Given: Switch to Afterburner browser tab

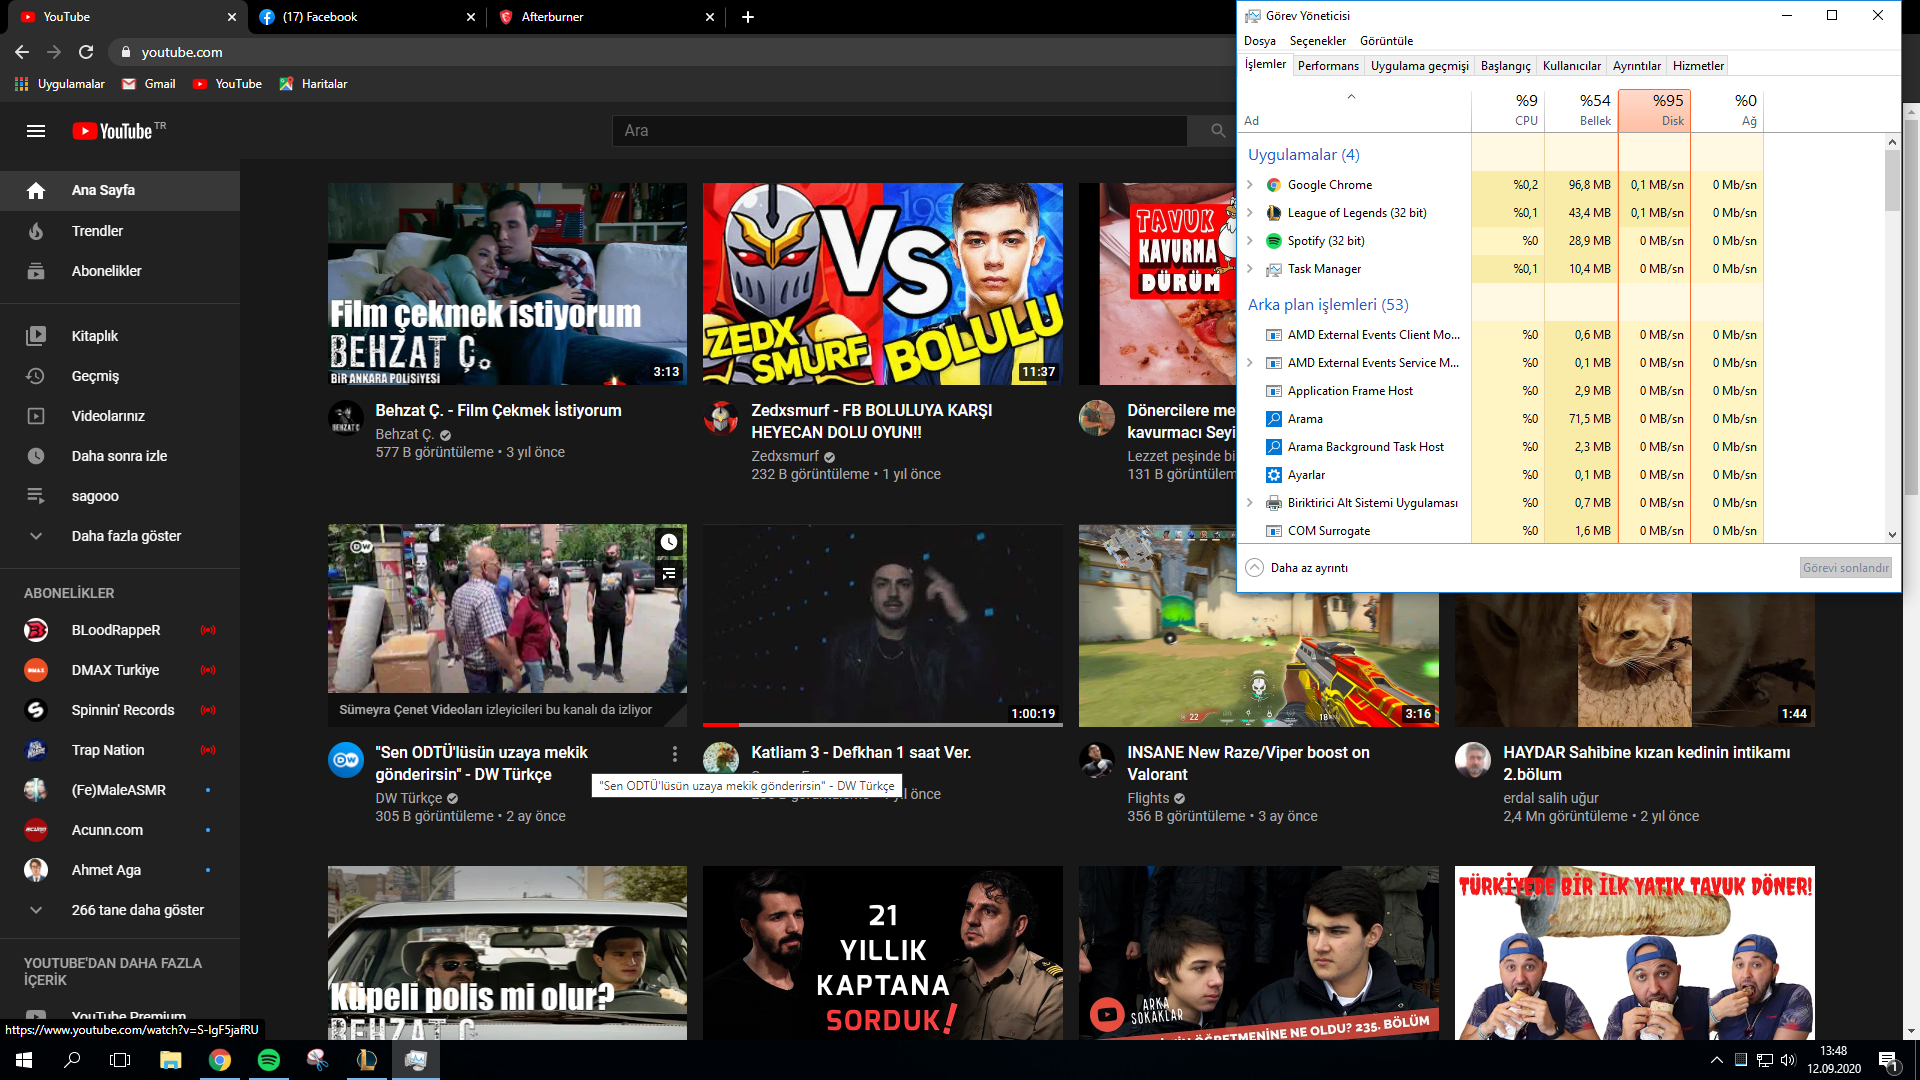Looking at the screenshot, I should (607, 17).
